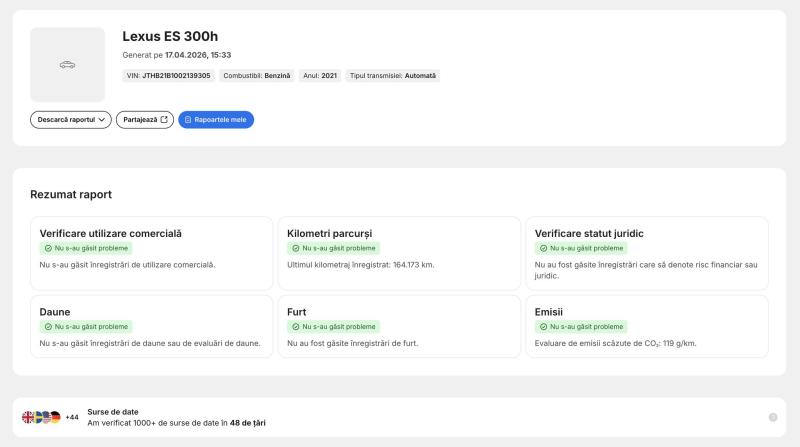Click the UK flag in data sources

(x=28, y=417)
